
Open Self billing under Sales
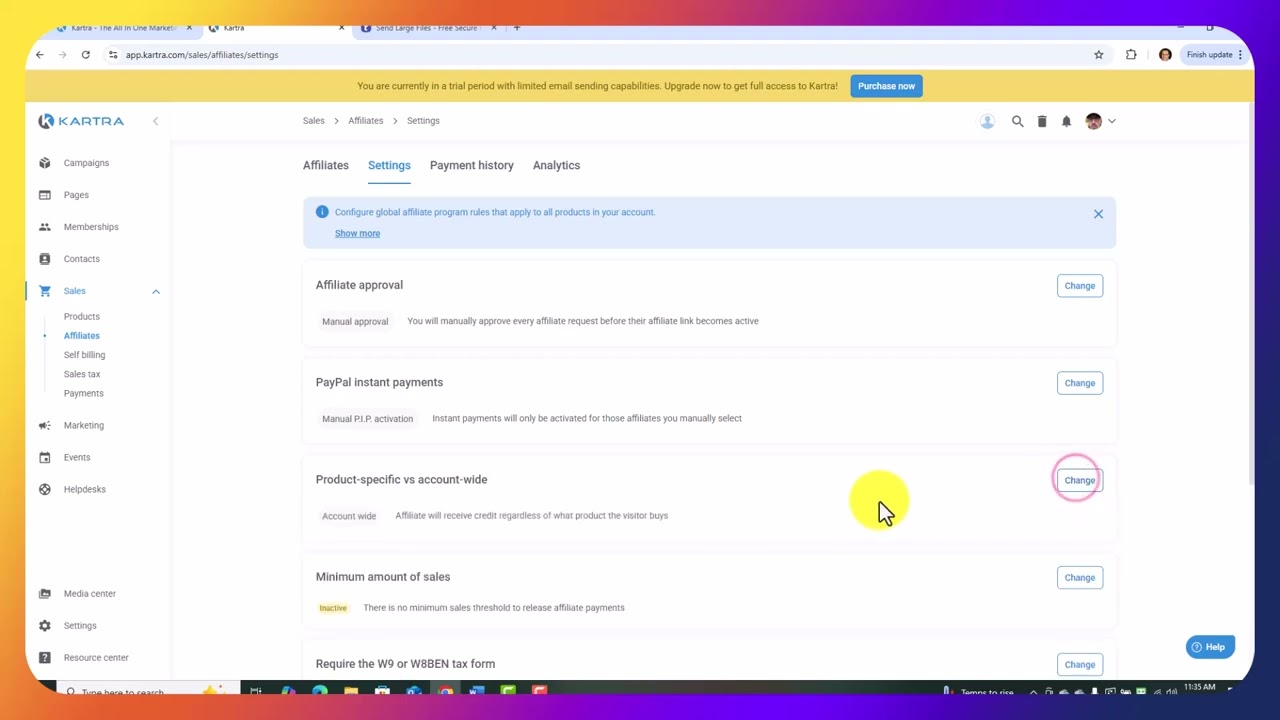point(84,355)
